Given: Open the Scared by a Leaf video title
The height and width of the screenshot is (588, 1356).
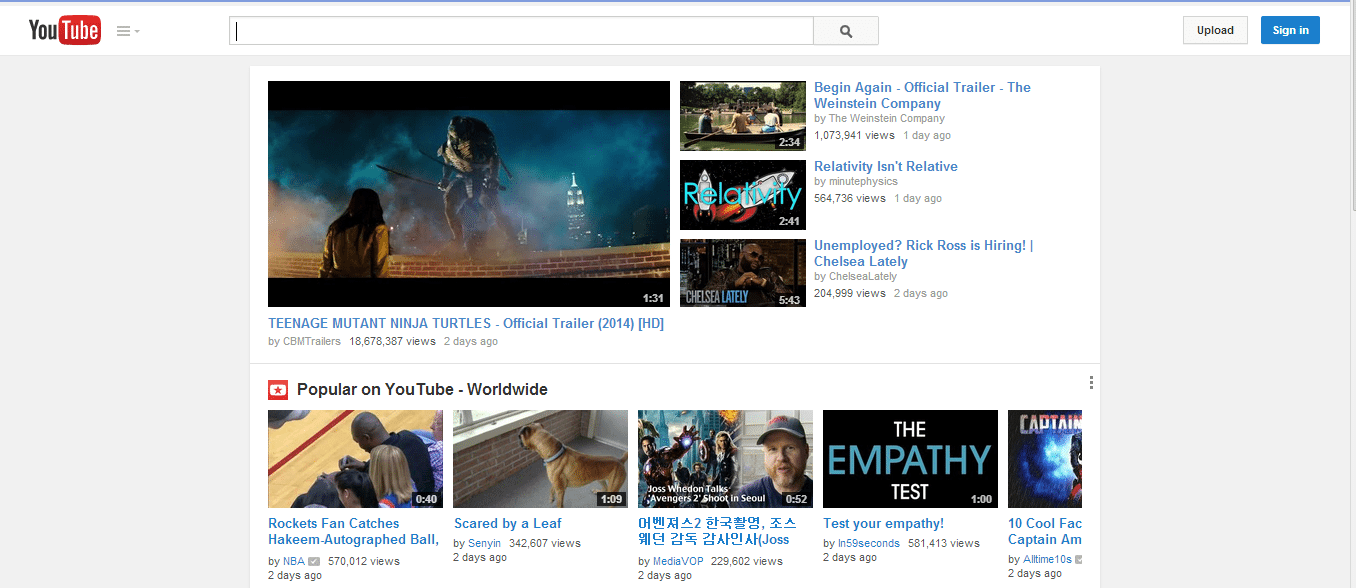Looking at the screenshot, I should point(507,523).
